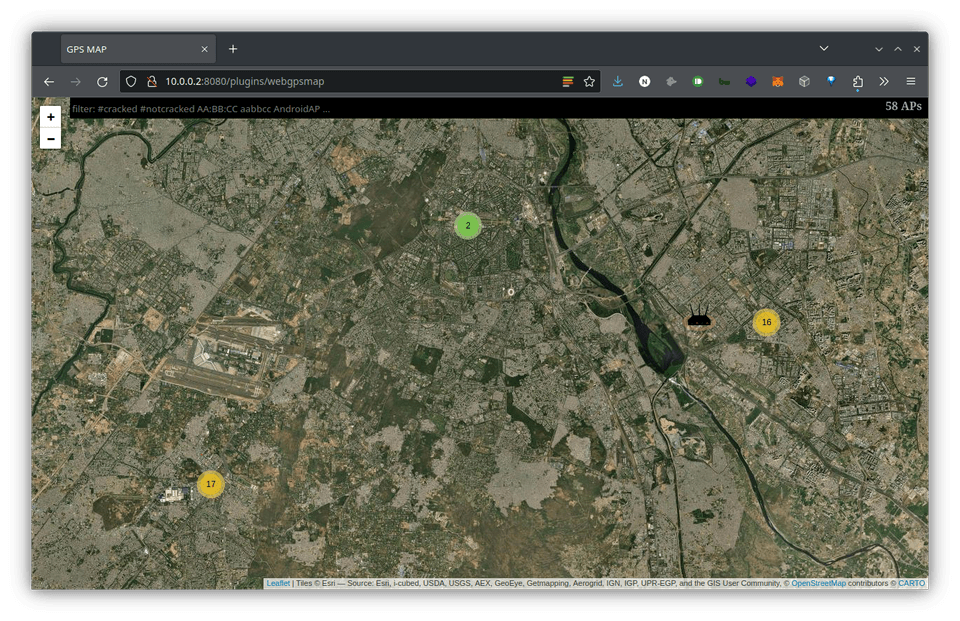This screenshot has width=960, height=621.
Task: Click the dark green extension icon
Action: tap(724, 81)
